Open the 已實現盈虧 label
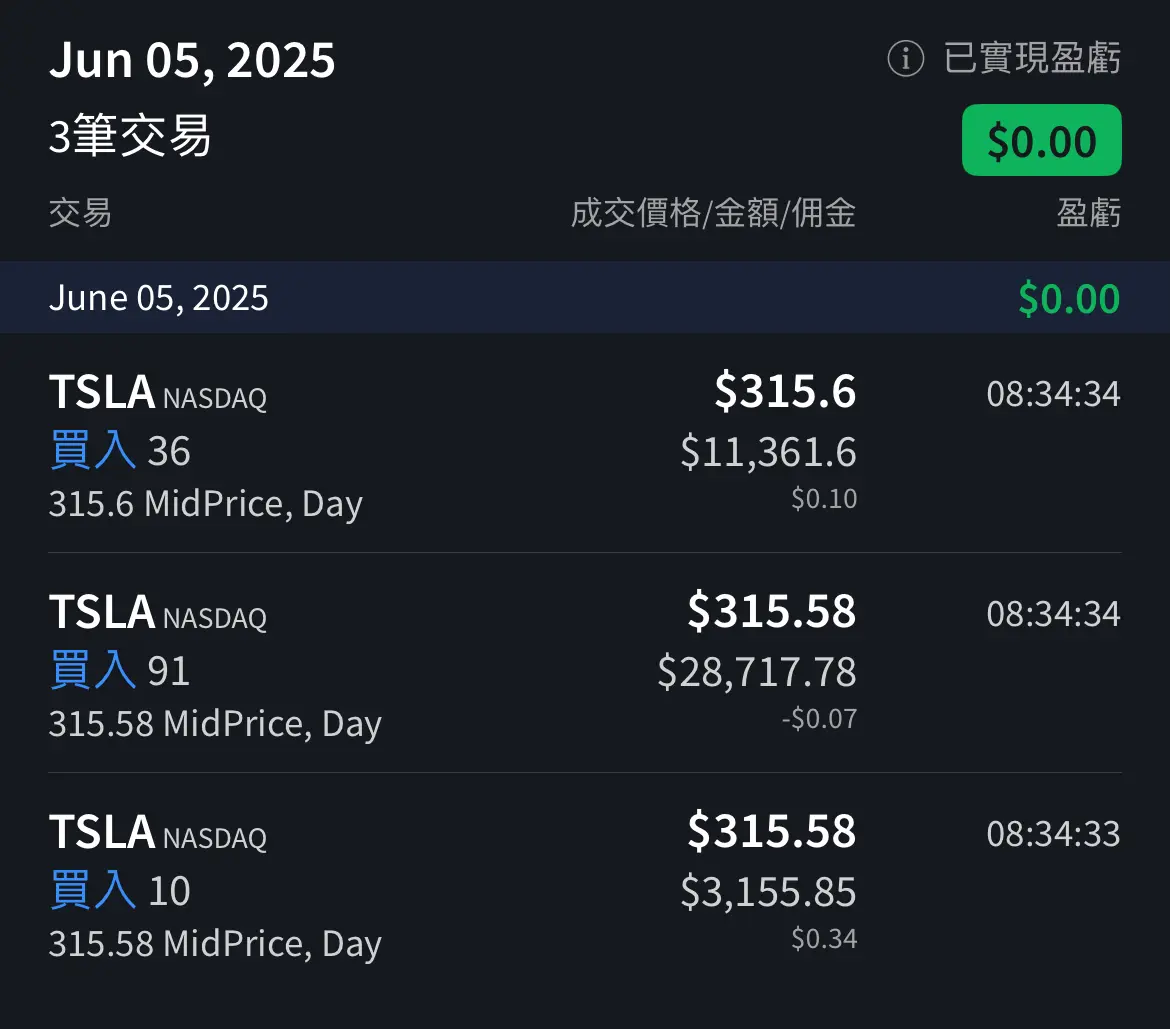The width and height of the screenshot is (1170, 1029). [x=1032, y=59]
